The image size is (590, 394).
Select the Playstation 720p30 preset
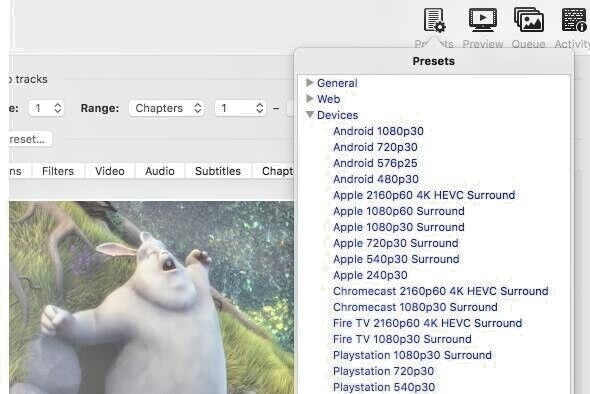[x=383, y=371]
